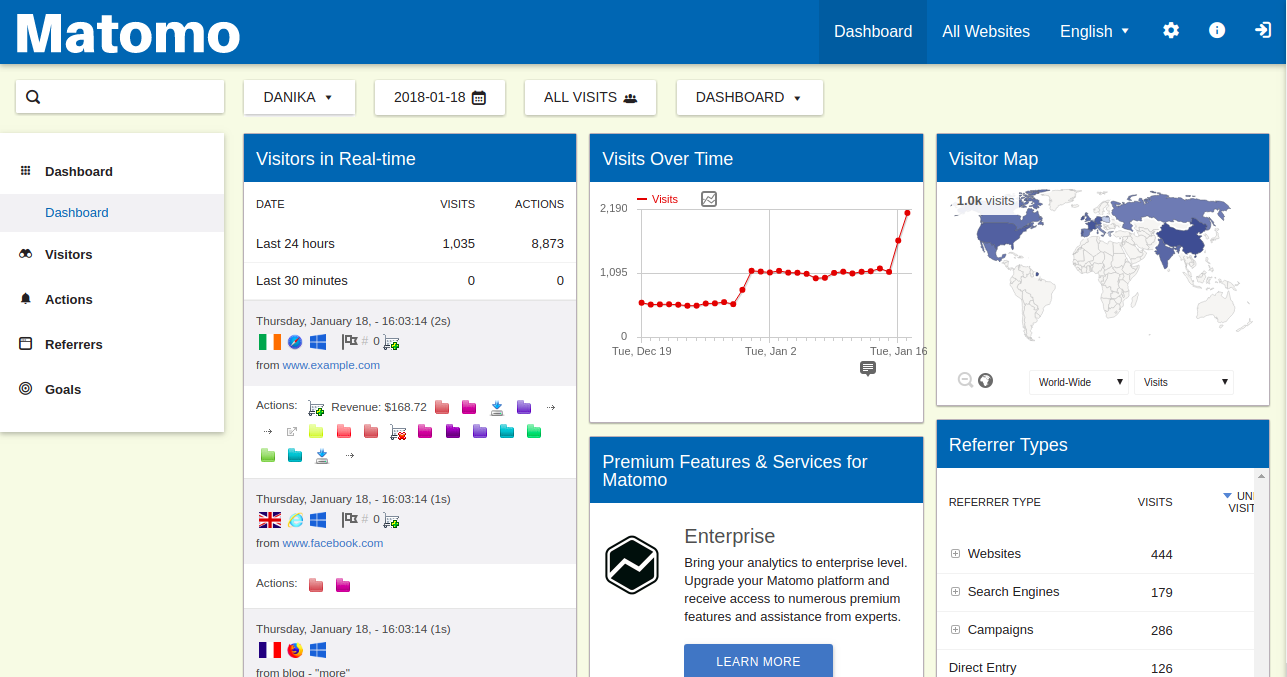Open the Matomo administration gear icon
Screen dimensions: 1287x677
[x=1170, y=31]
